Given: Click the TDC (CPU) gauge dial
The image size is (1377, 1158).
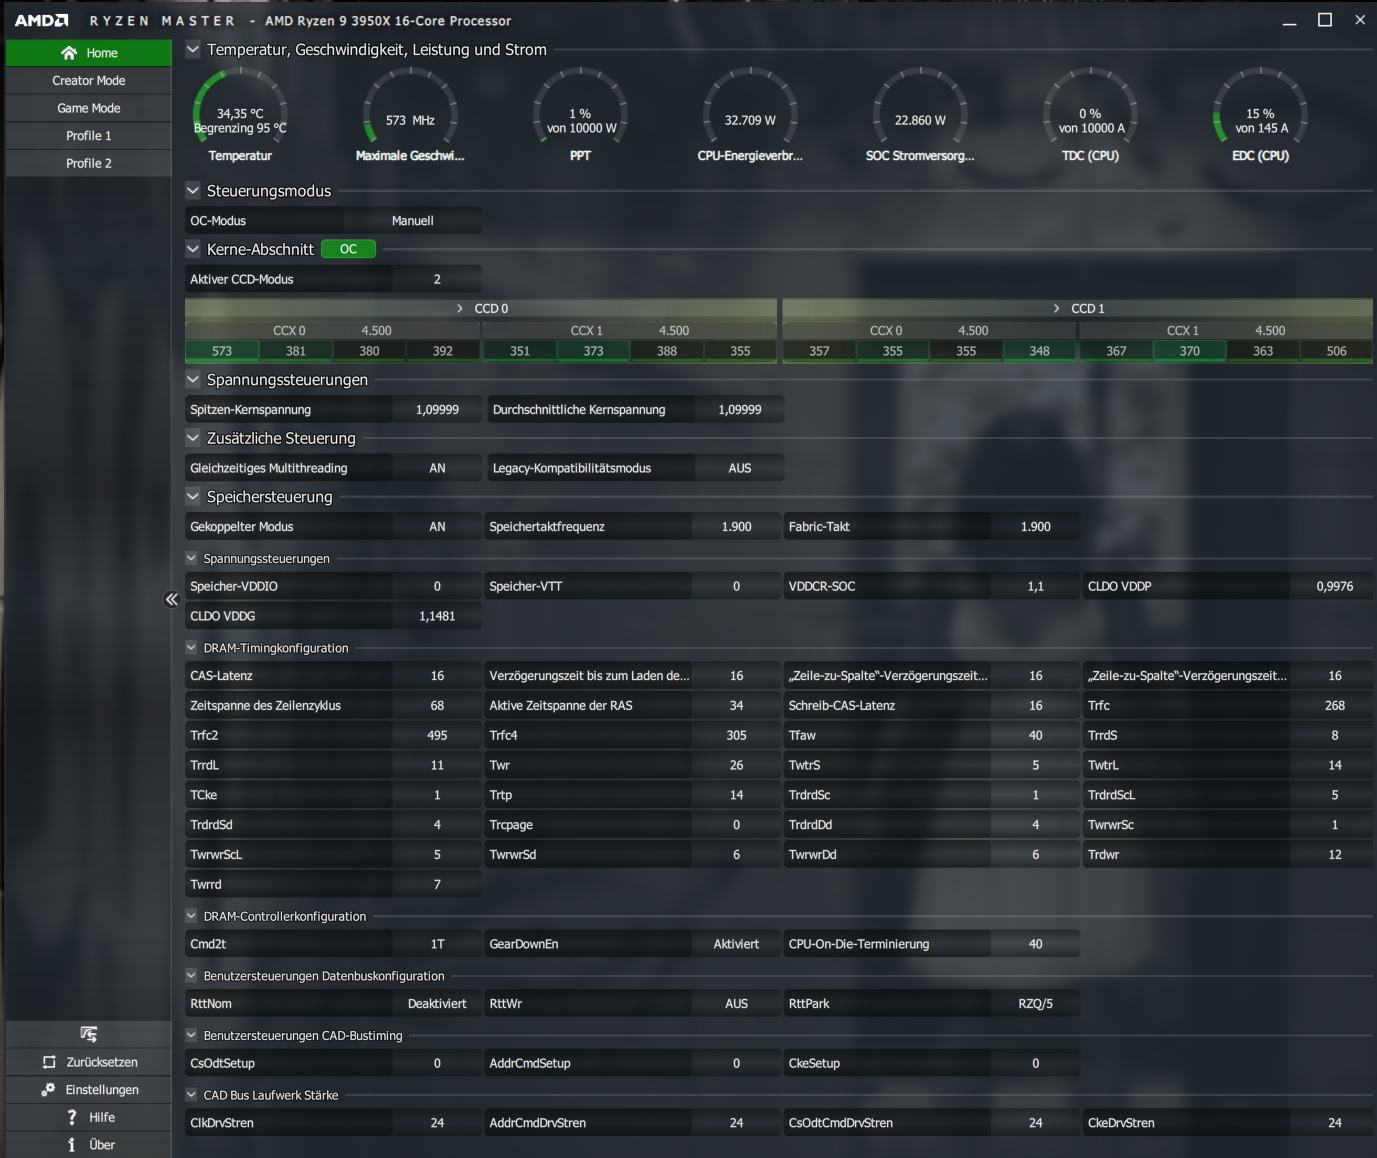Looking at the screenshot, I should tap(1090, 107).
